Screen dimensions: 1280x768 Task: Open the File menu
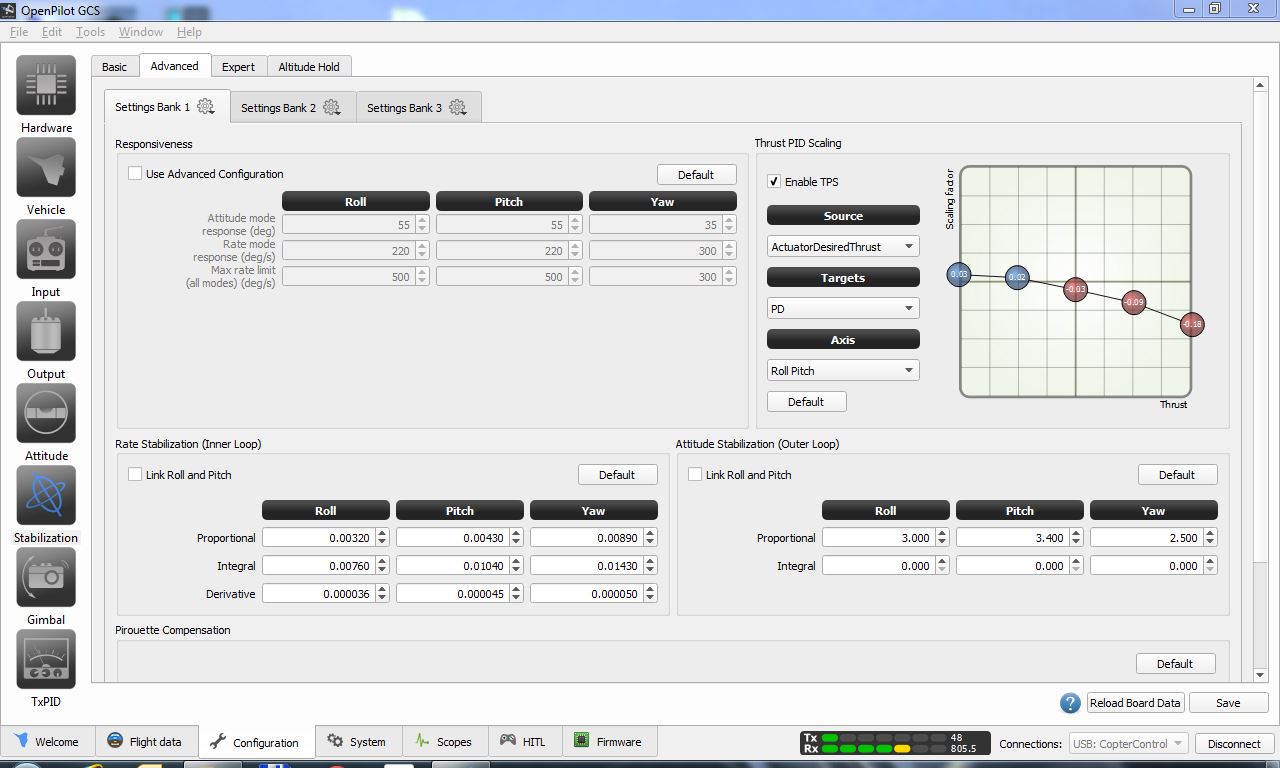pyautogui.click(x=19, y=32)
